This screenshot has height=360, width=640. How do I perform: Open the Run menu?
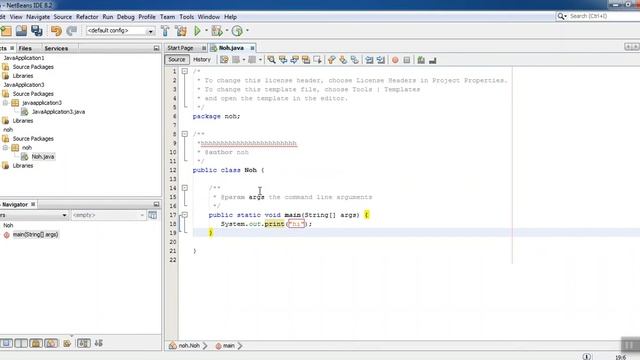(108, 17)
